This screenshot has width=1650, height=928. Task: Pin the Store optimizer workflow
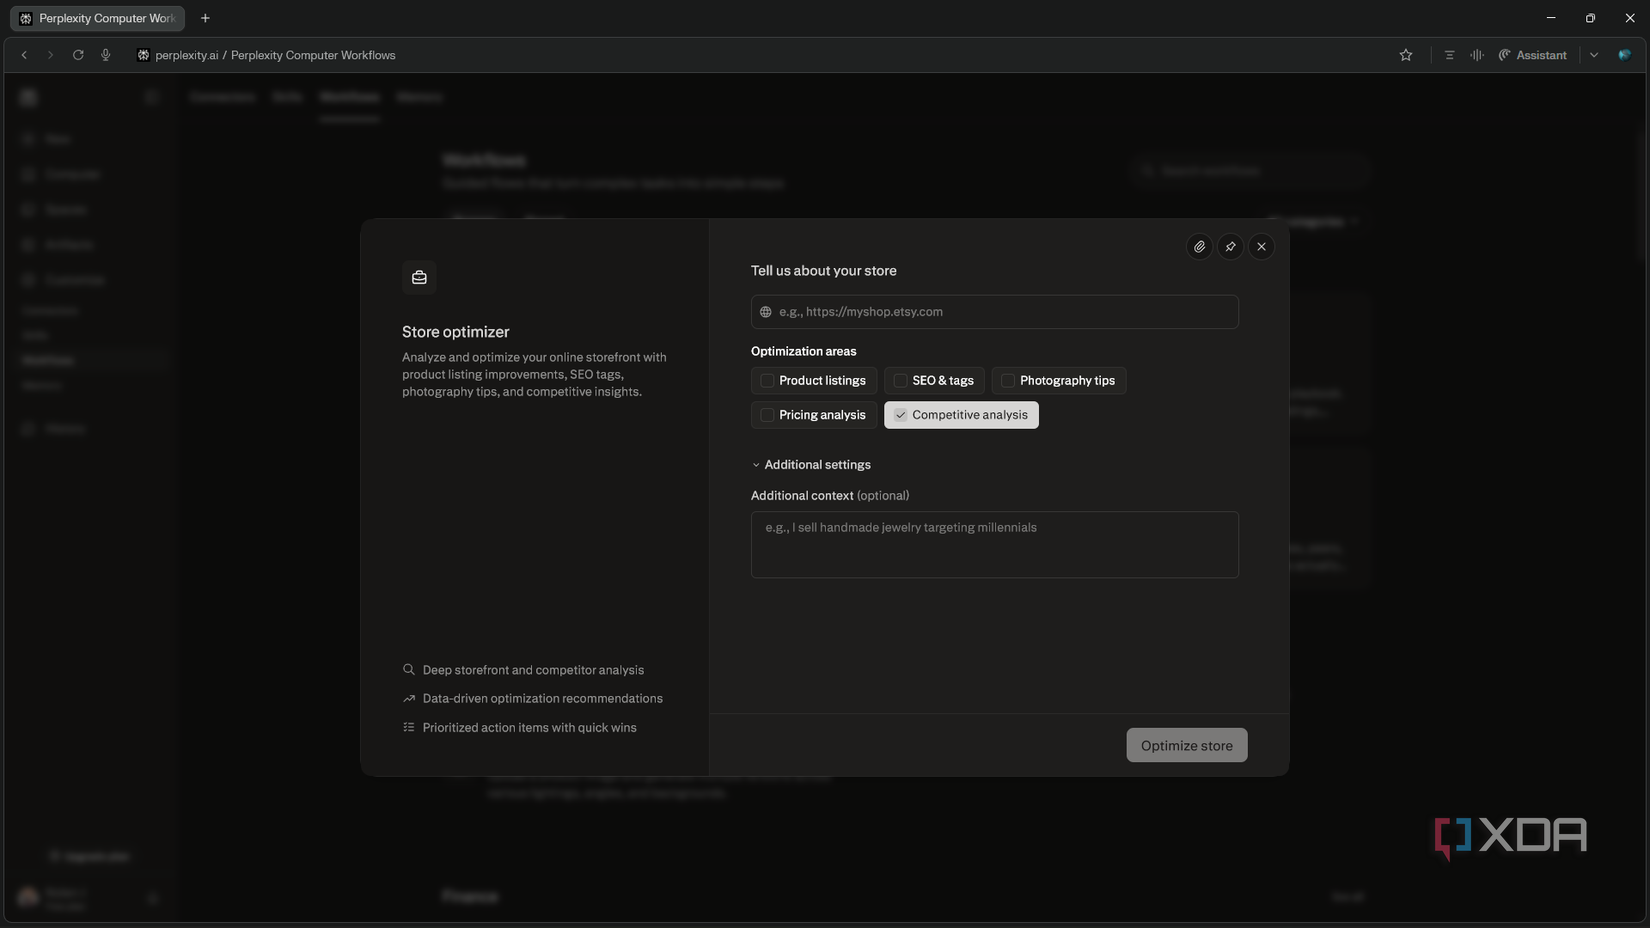(x=1230, y=246)
